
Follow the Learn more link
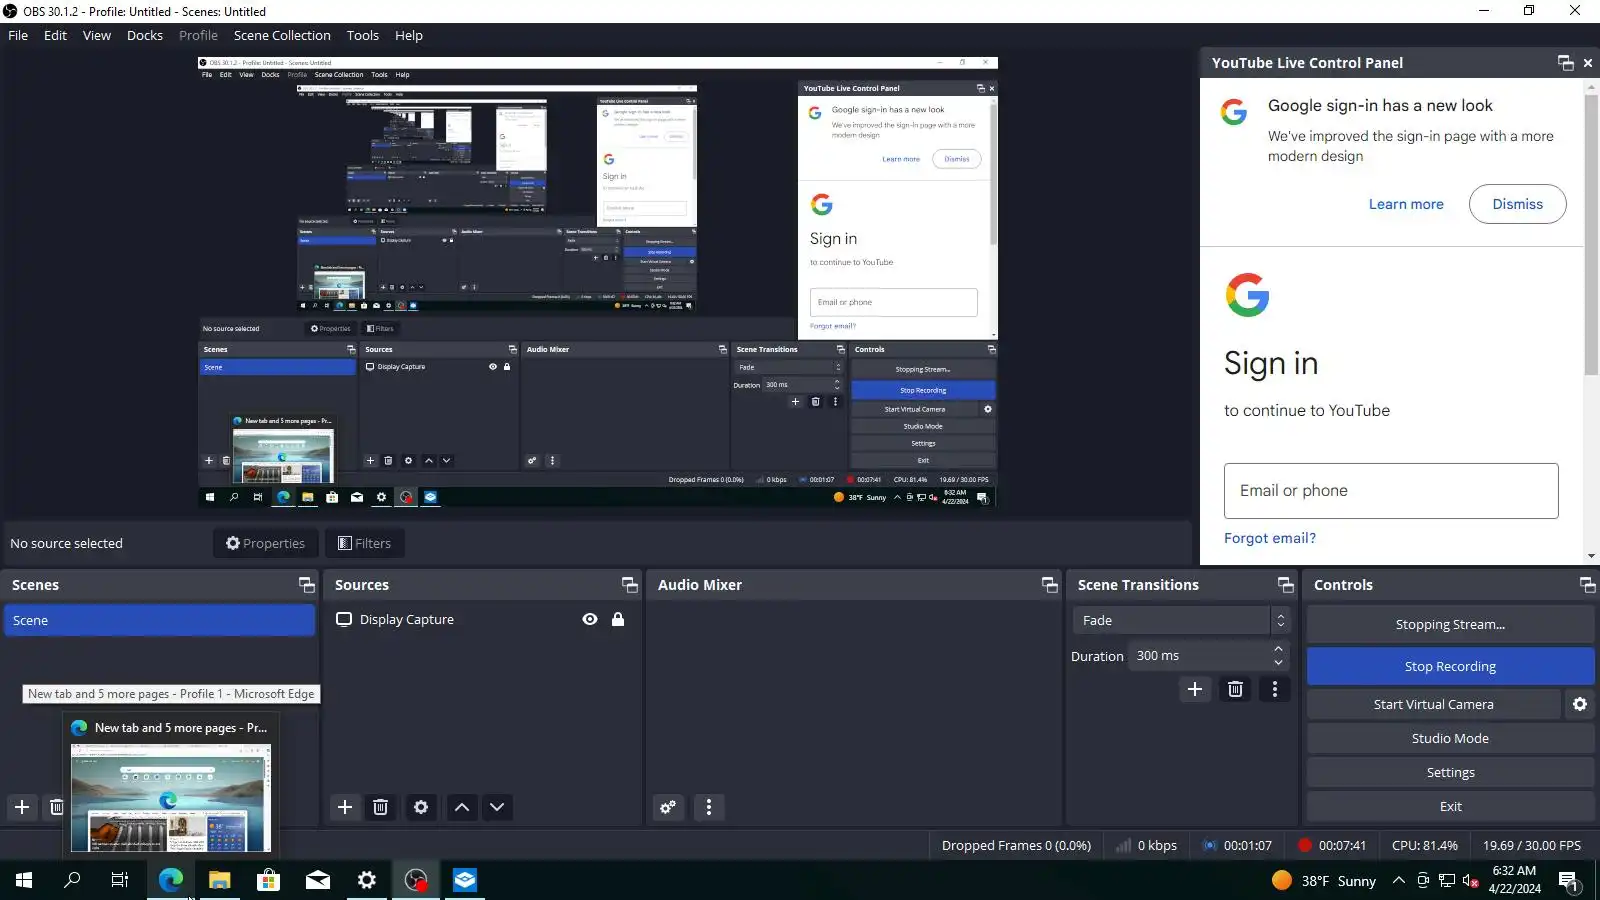click(x=1406, y=204)
